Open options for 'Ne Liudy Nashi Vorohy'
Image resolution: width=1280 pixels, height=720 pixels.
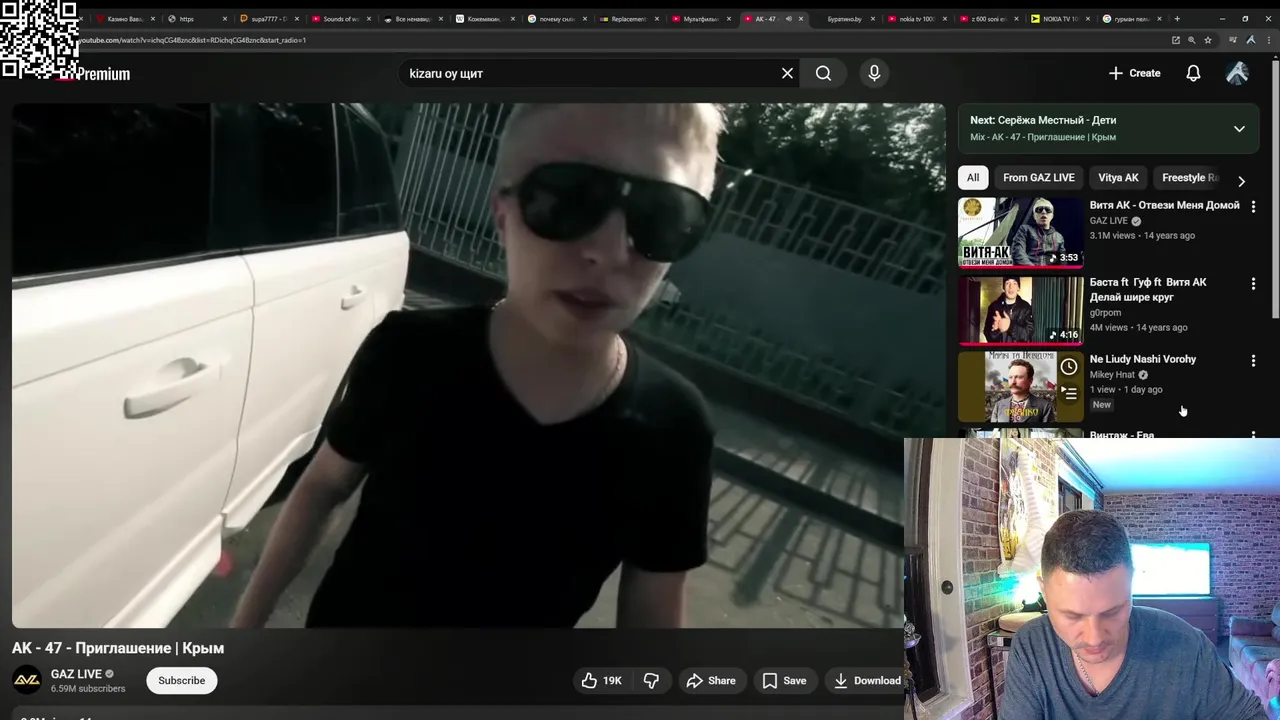(1253, 361)
